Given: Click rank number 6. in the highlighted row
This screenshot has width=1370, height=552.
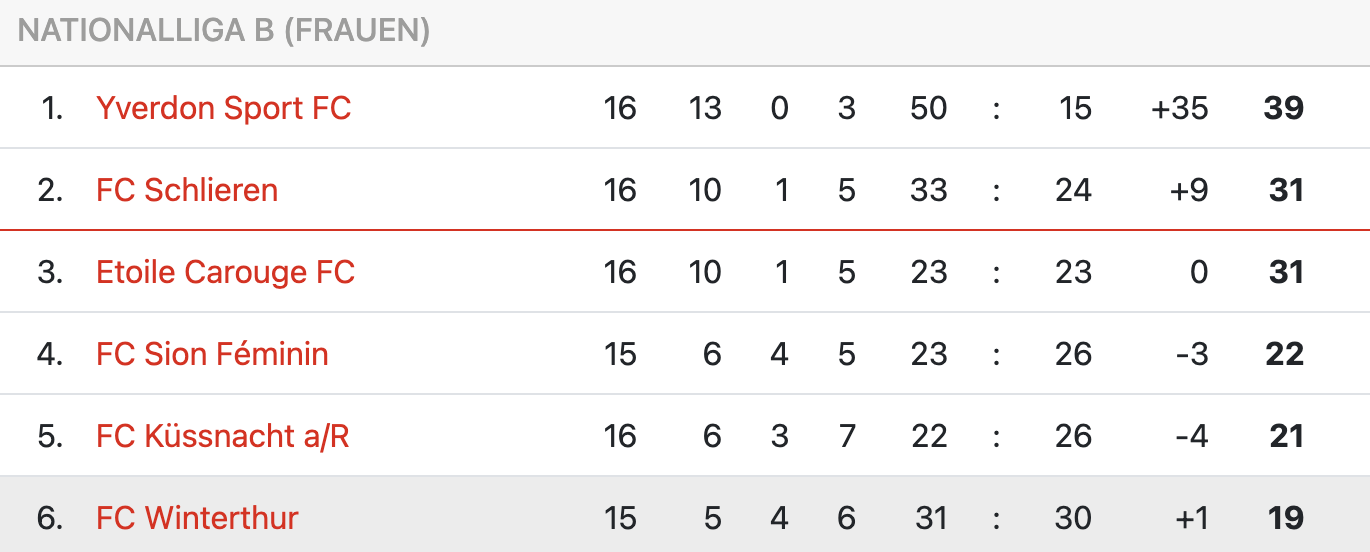Looking at the screenshot, I should 50,518.
